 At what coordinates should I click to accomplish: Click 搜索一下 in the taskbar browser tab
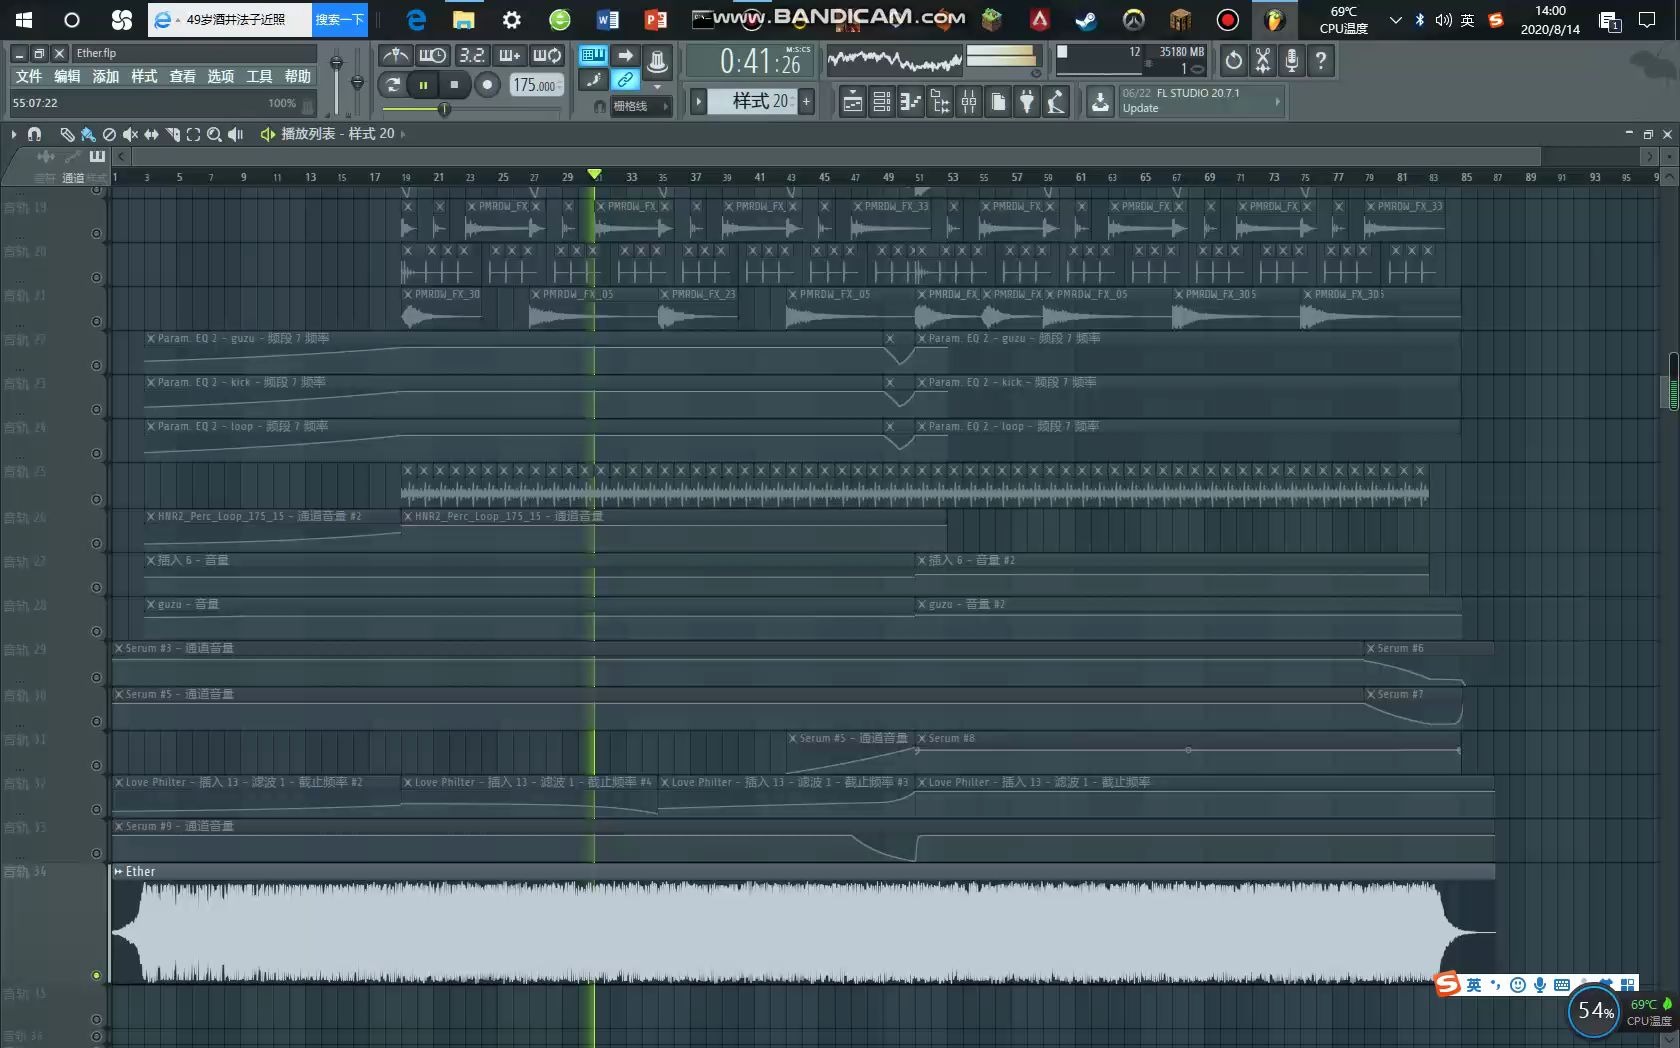[340, 19]
